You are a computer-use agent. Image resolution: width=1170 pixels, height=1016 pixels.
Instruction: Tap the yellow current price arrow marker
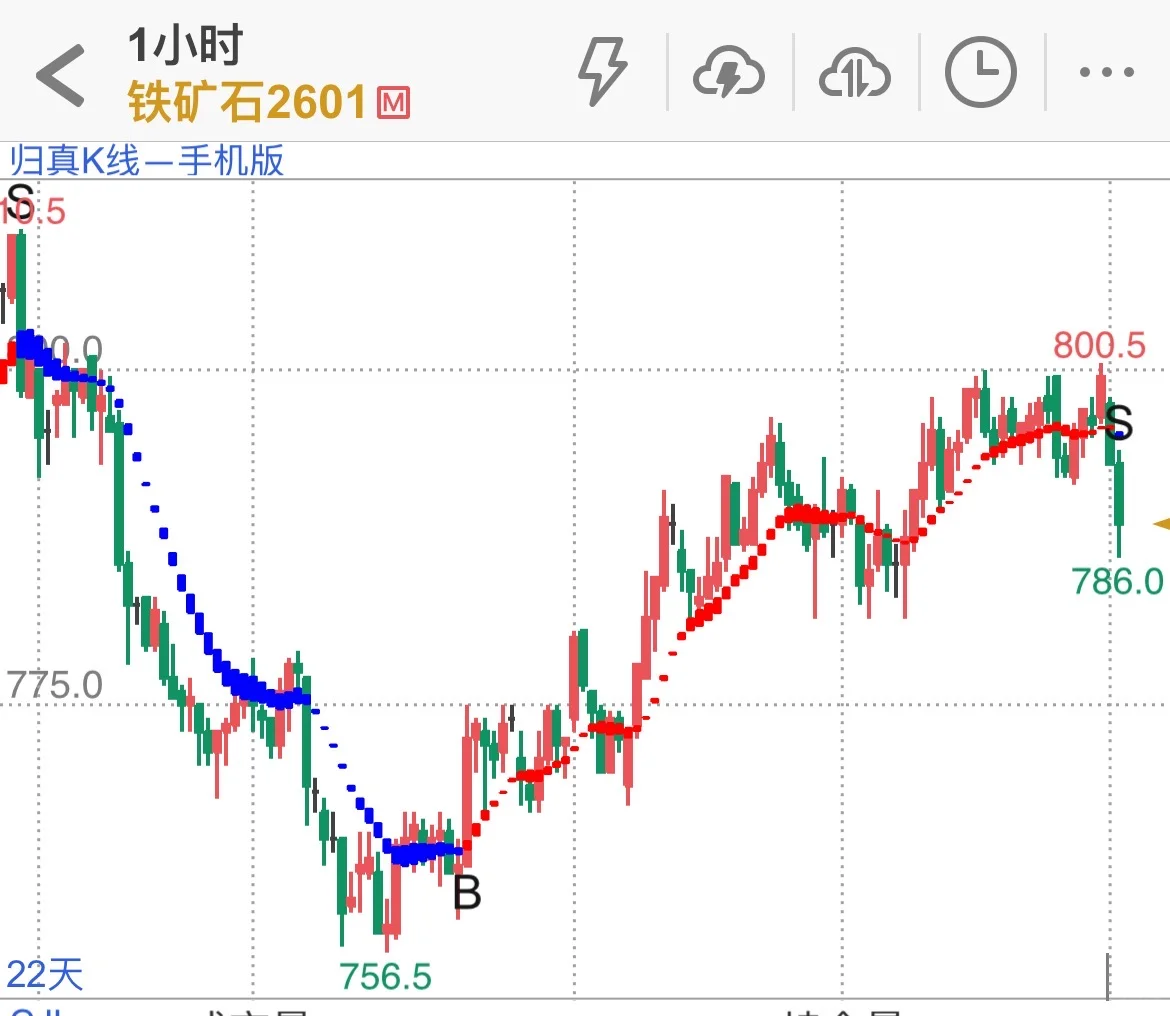pyautogui.click(x=1161, y=524)
